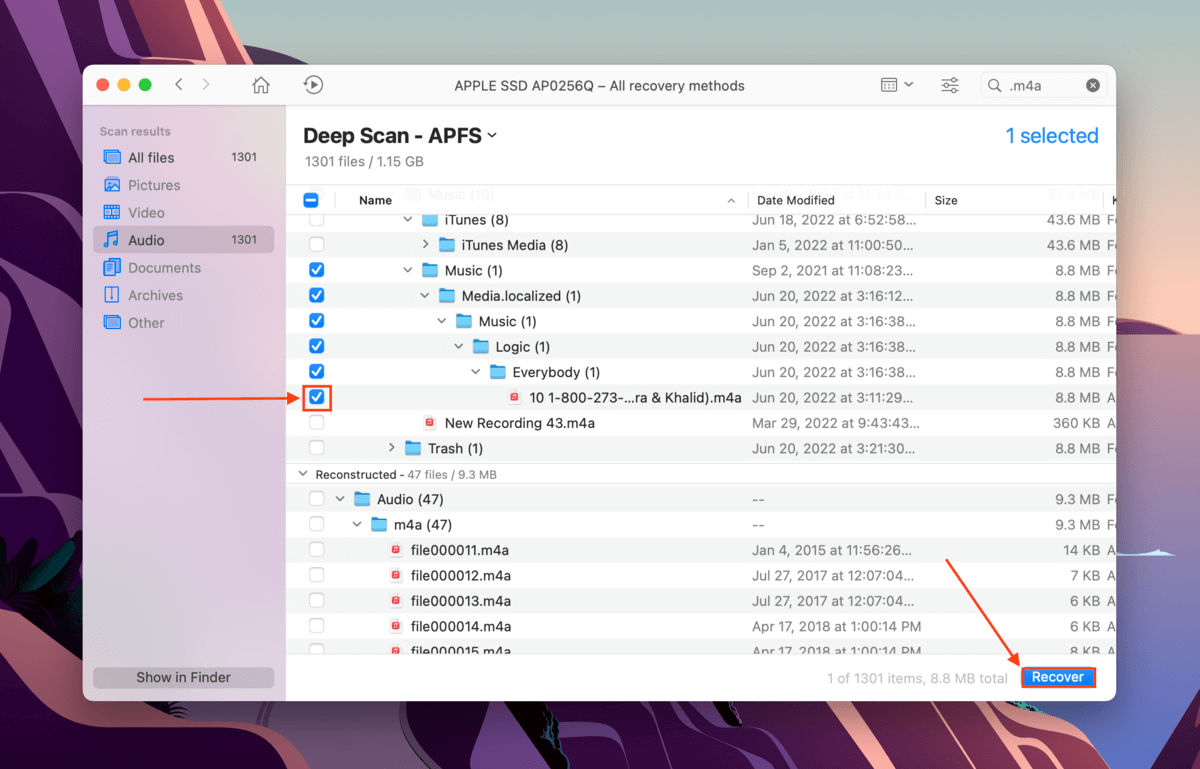The width and height of the screenshot is (1200, 769).
Task: Open the All files sidebar item
Action: 183,158
